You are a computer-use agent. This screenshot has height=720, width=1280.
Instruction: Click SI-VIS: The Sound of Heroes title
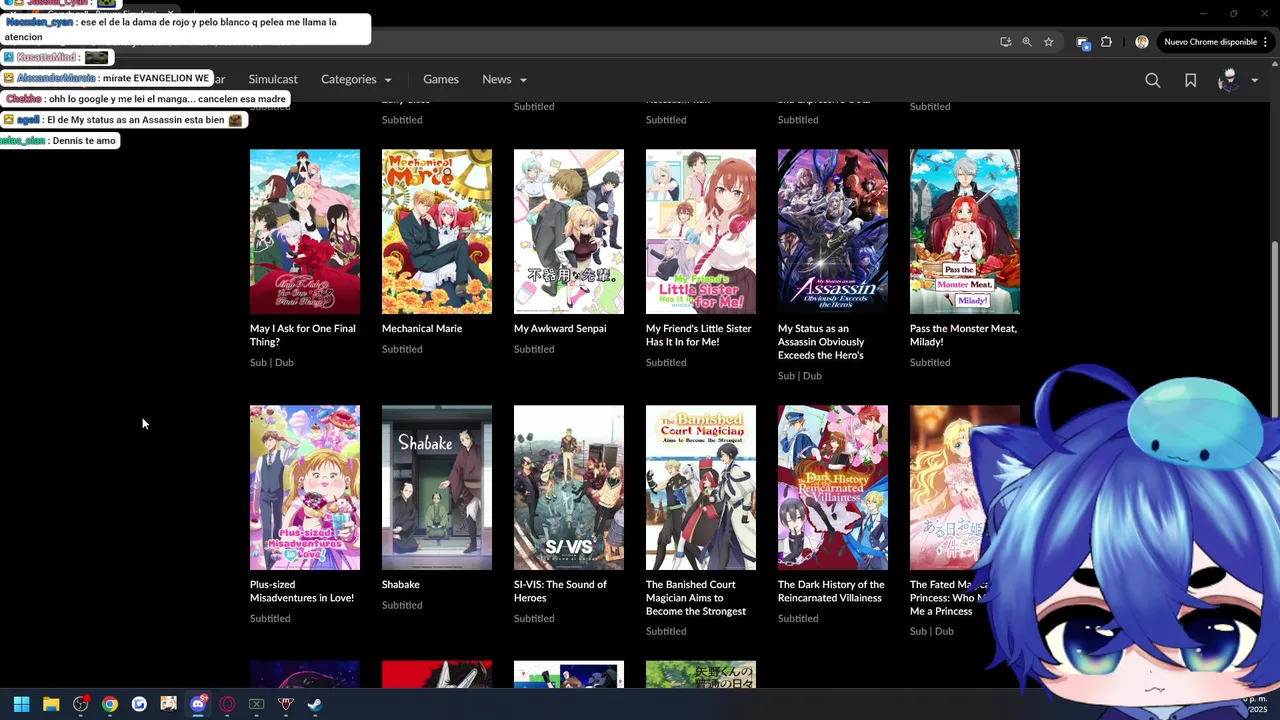(560, 591)
